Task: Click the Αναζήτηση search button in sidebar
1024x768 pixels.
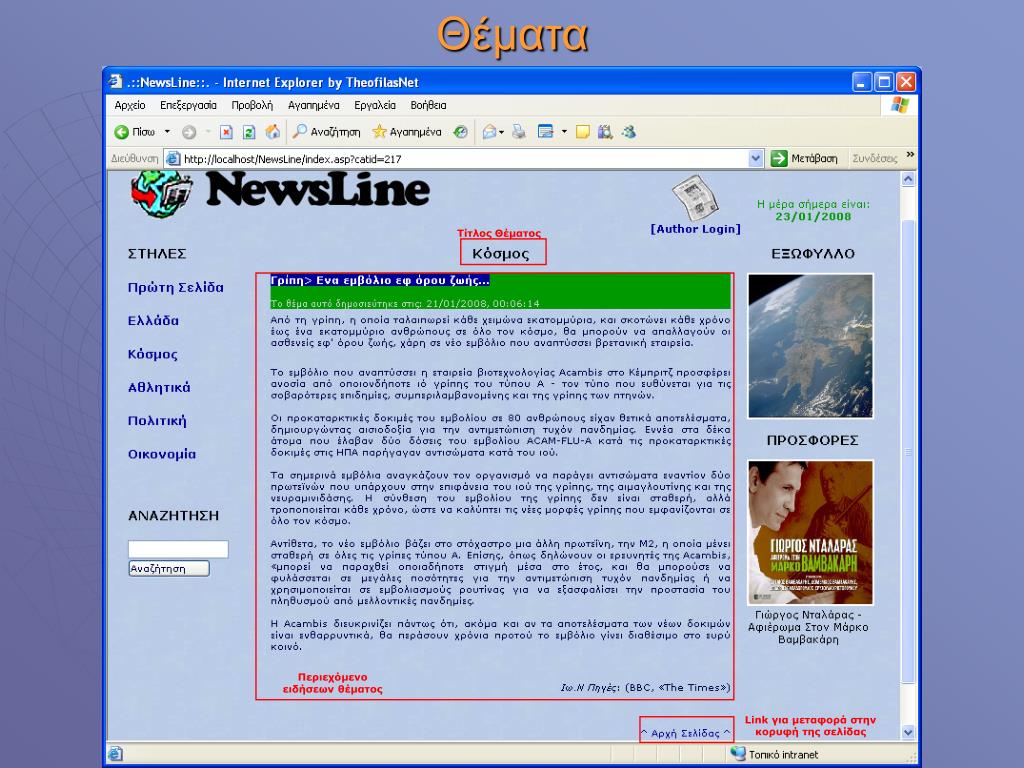Action: pyautogui.click(x=169, y=569)
